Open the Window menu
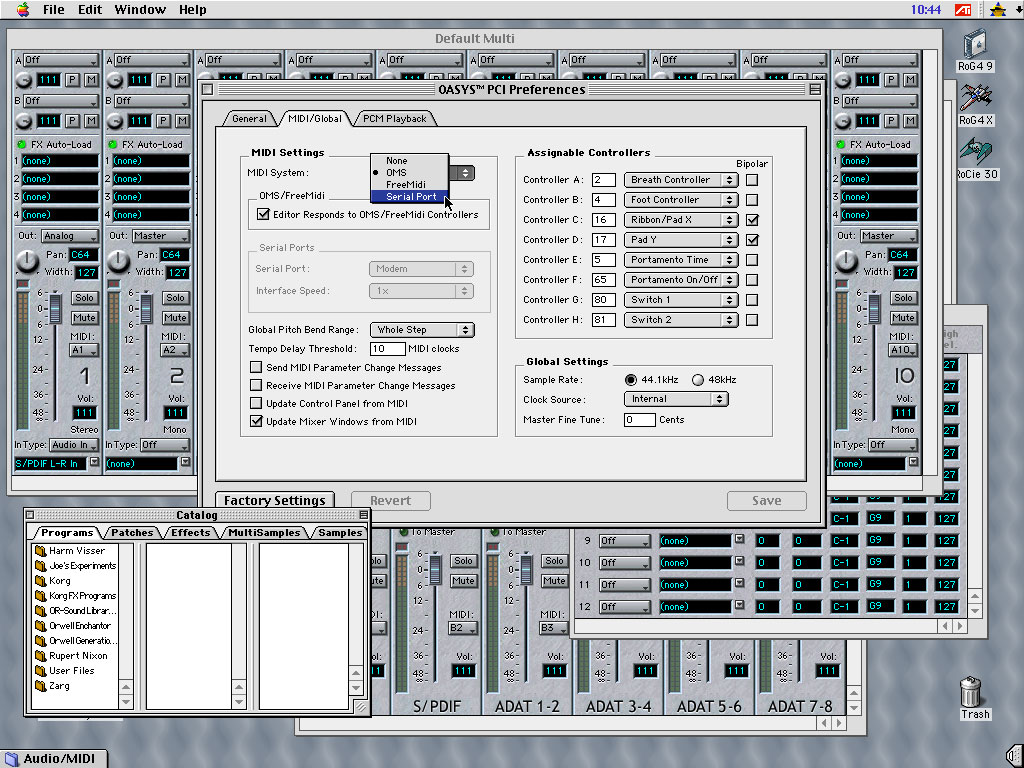1024x768 pixels. tap(140, 9)
